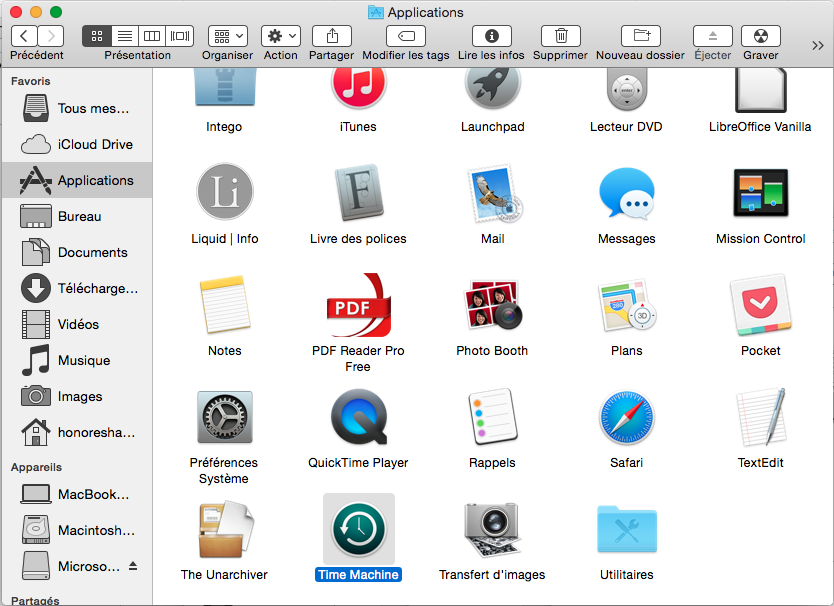Open Images in sidebar

77,396
